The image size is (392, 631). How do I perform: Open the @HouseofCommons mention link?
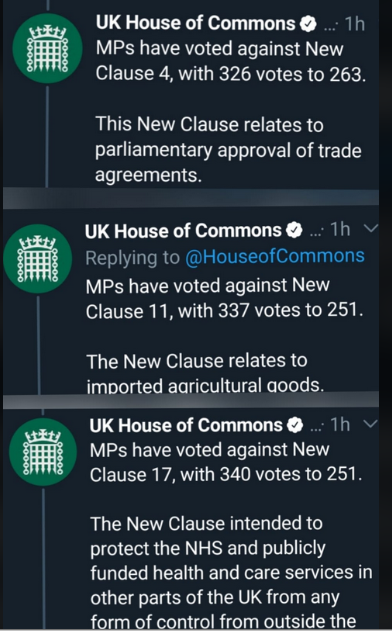tap(275, 256)
